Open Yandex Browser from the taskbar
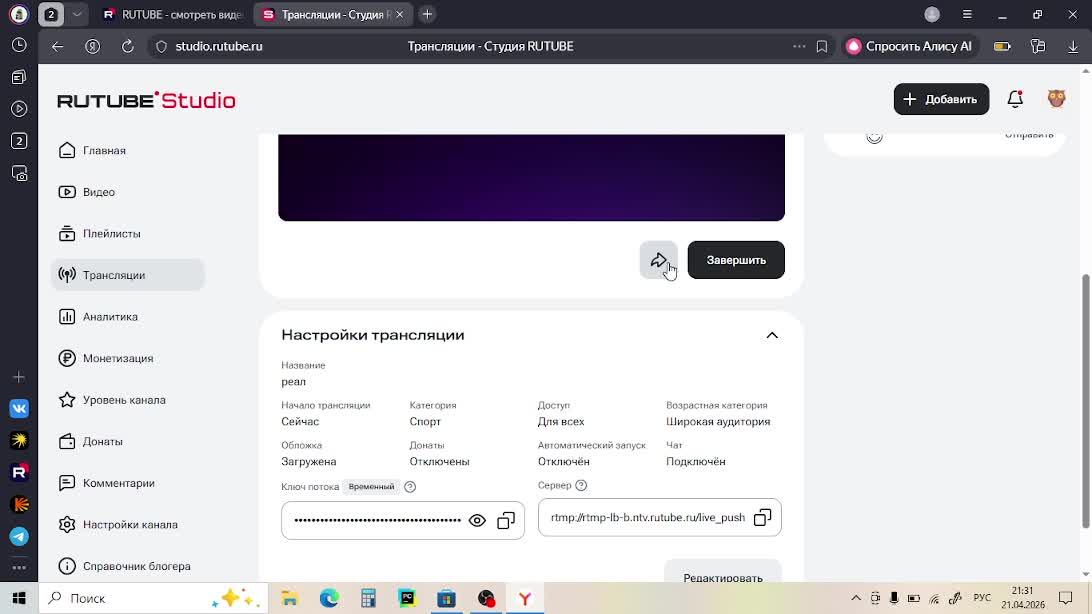 tap(525, 598)
